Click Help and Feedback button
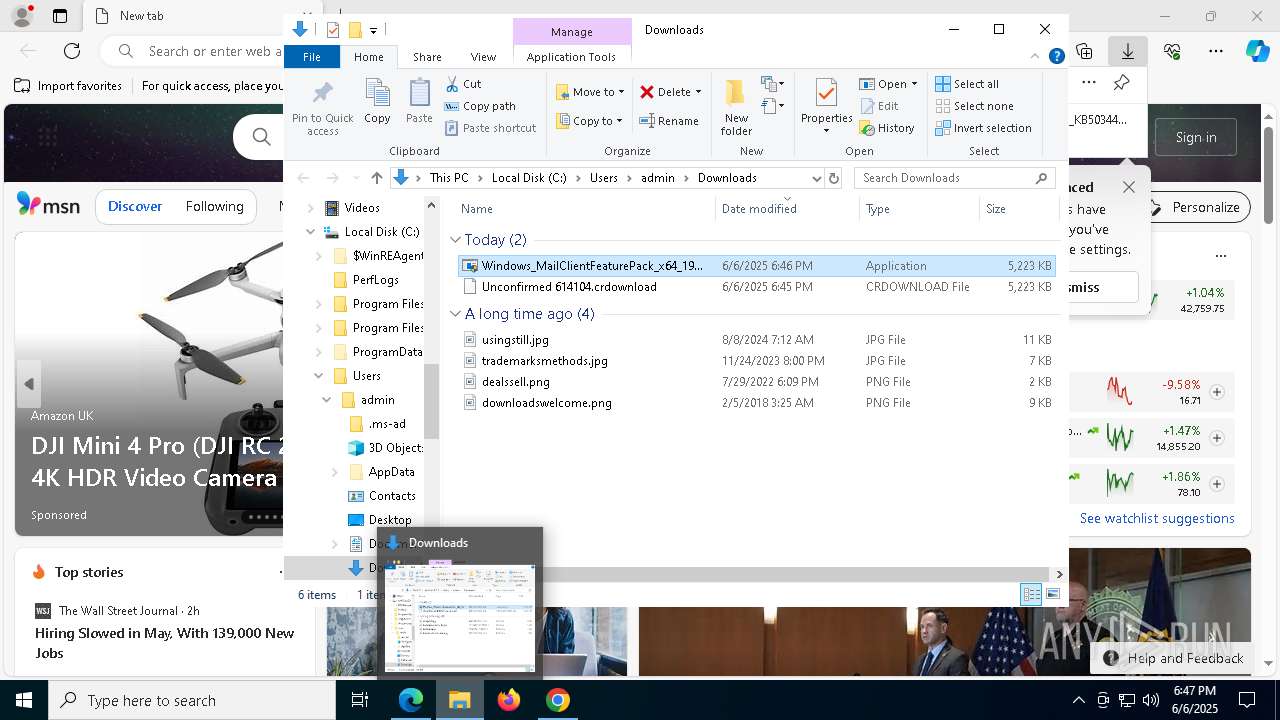The height and width of the screenshot is (720, 1280). pyautogui.click(x=1174, y=658)
